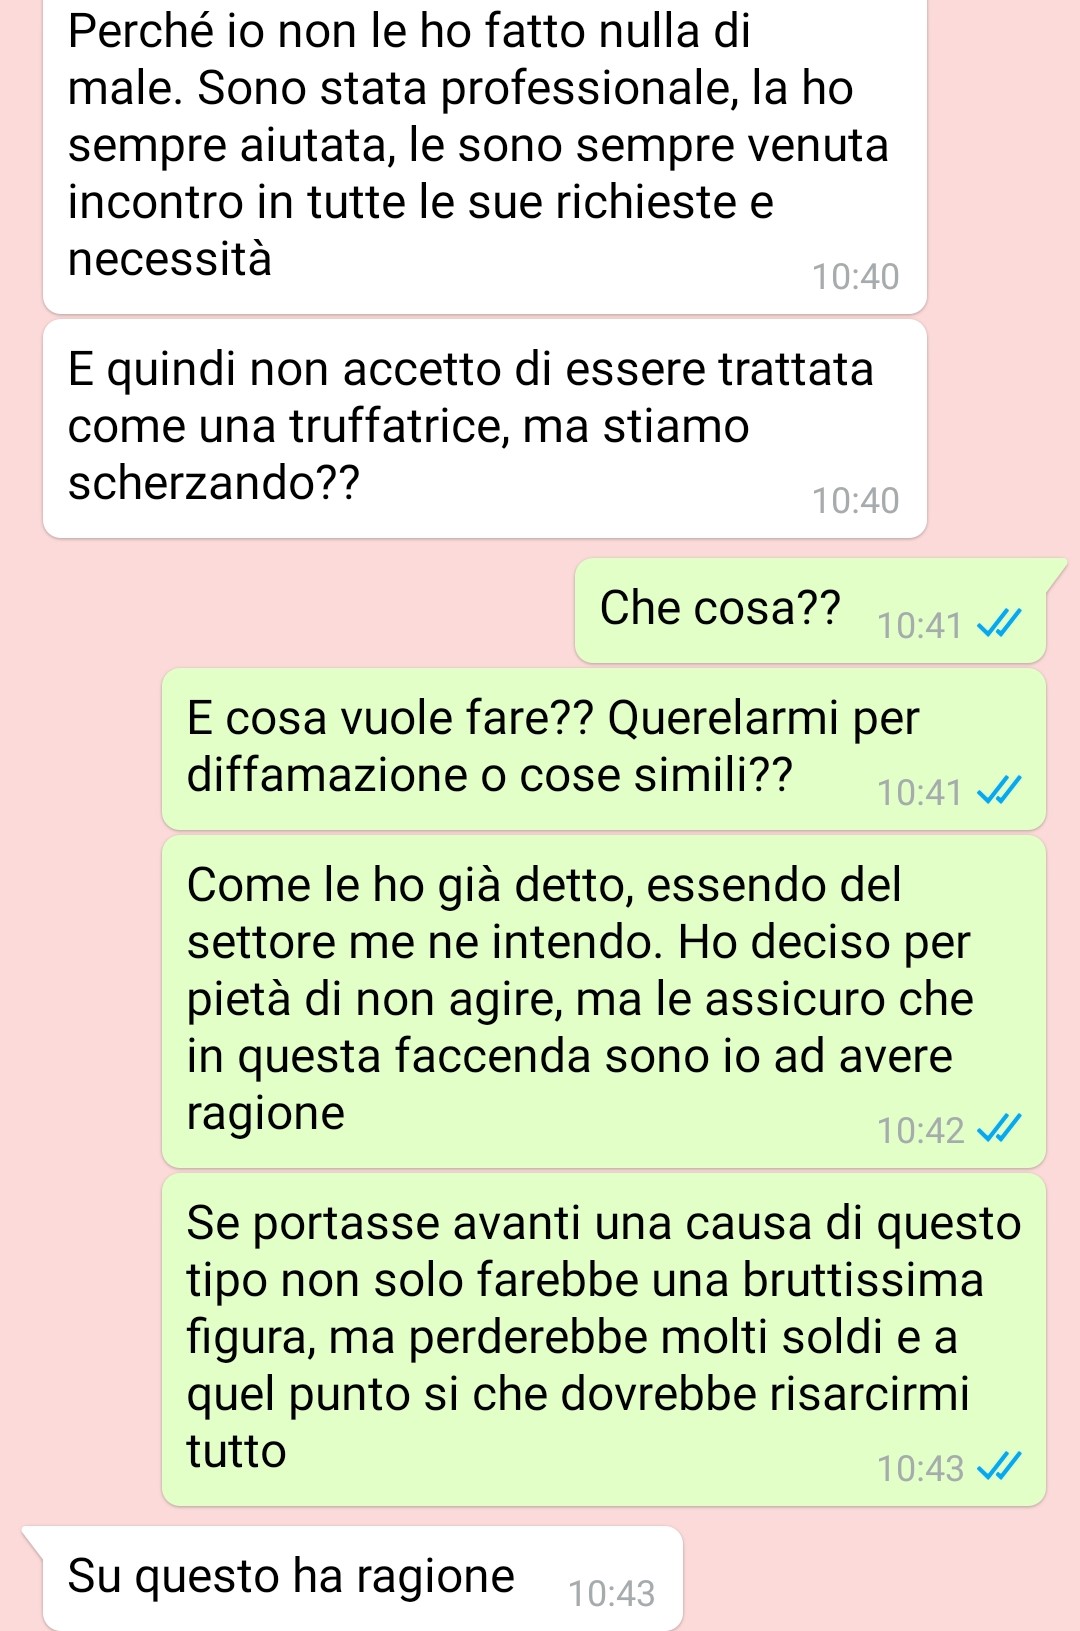Tap blue ticks on the 10:43 sent message
Screen dimensions: 1080x1631
coord(999,1468)
